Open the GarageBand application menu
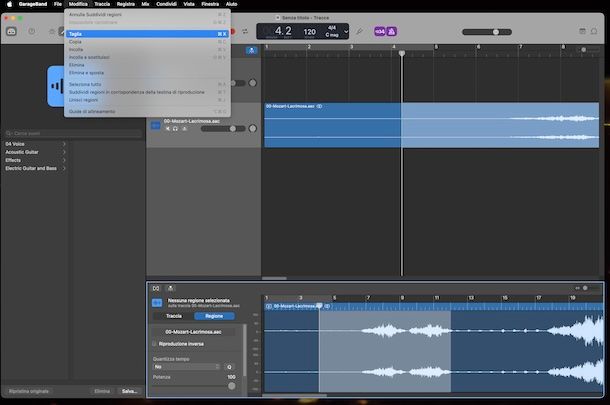Screen dimensions: 610x405 (33, 4)
